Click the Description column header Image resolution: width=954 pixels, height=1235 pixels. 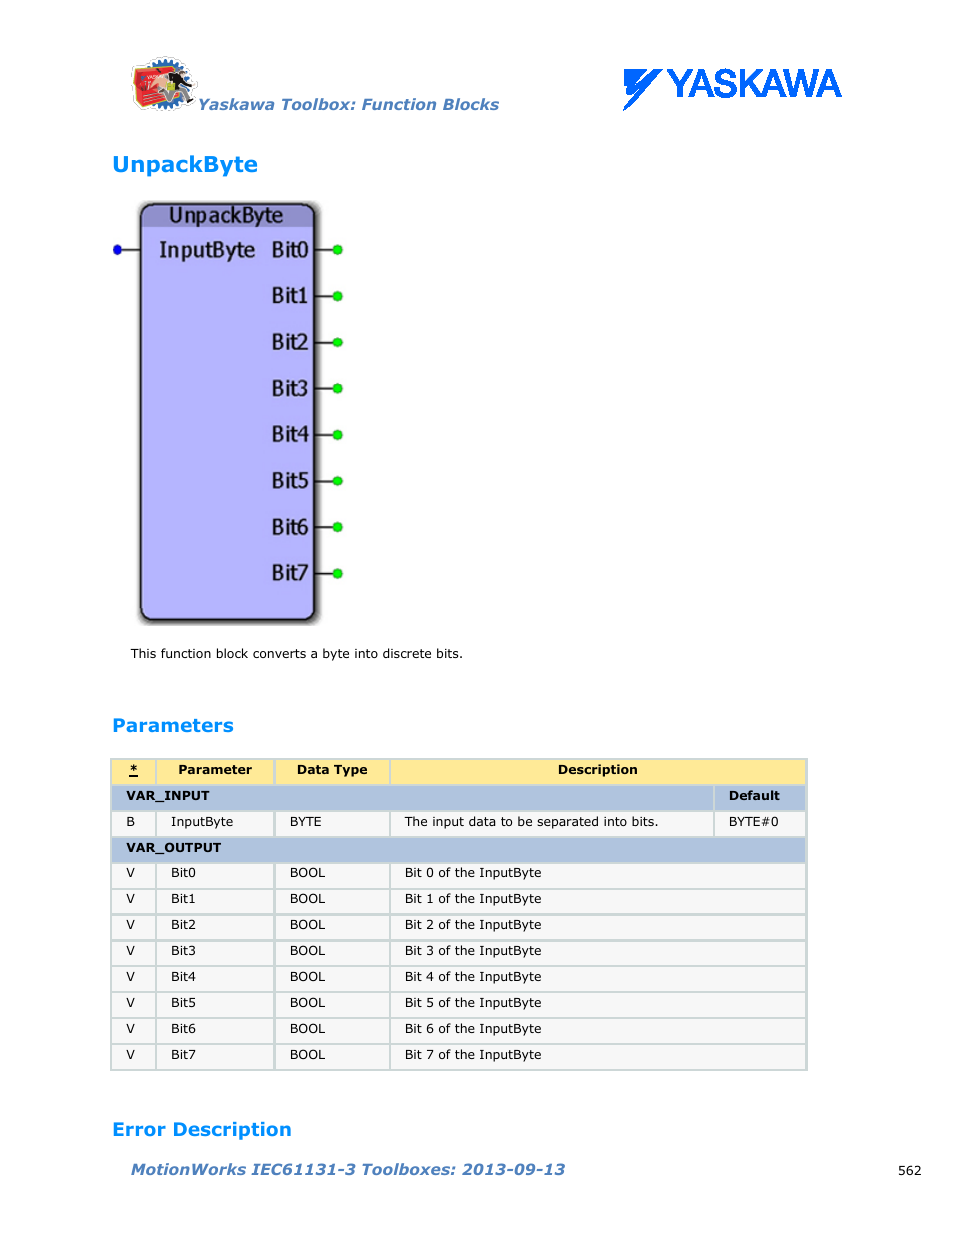tap(598, 770)
